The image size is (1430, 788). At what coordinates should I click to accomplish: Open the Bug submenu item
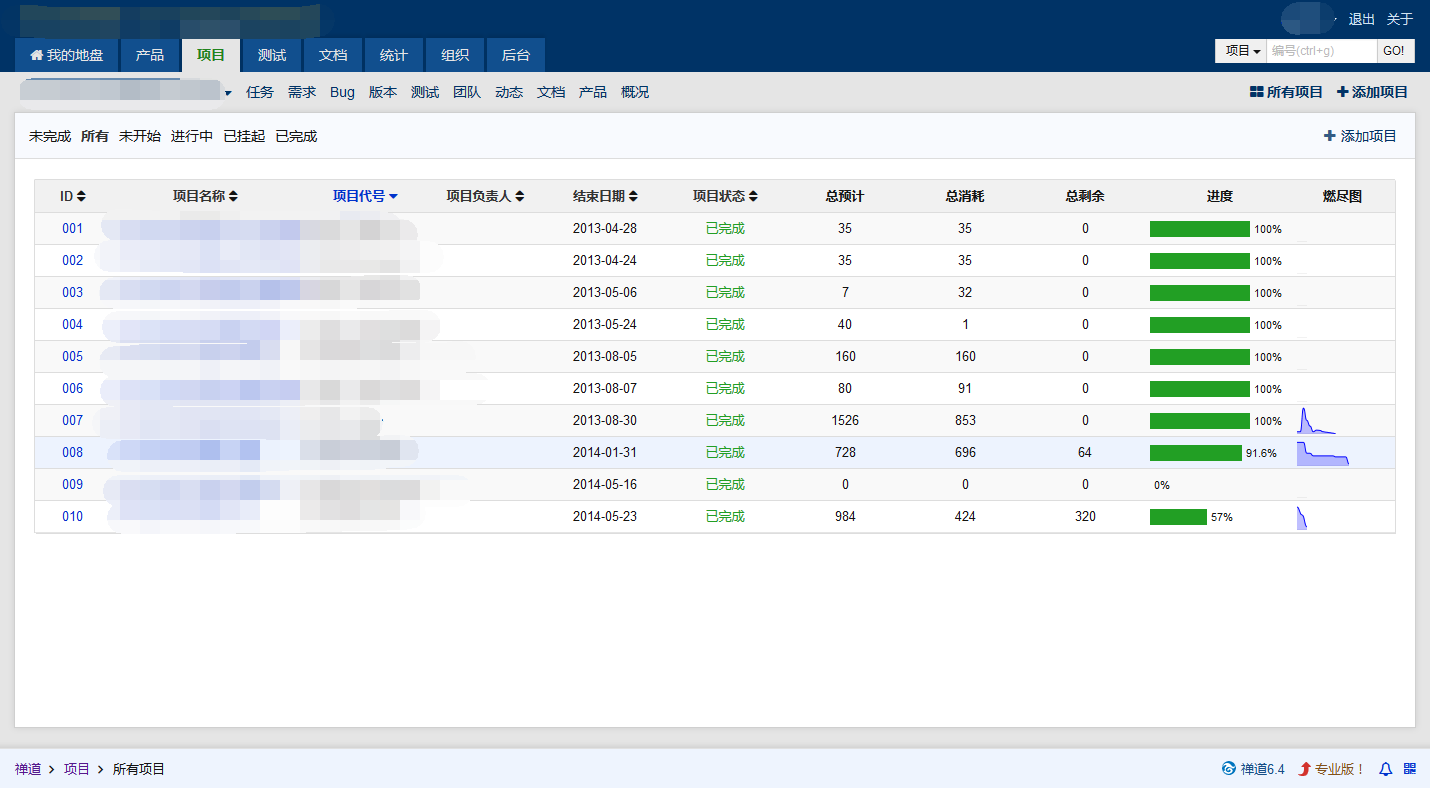coord(342,92)
